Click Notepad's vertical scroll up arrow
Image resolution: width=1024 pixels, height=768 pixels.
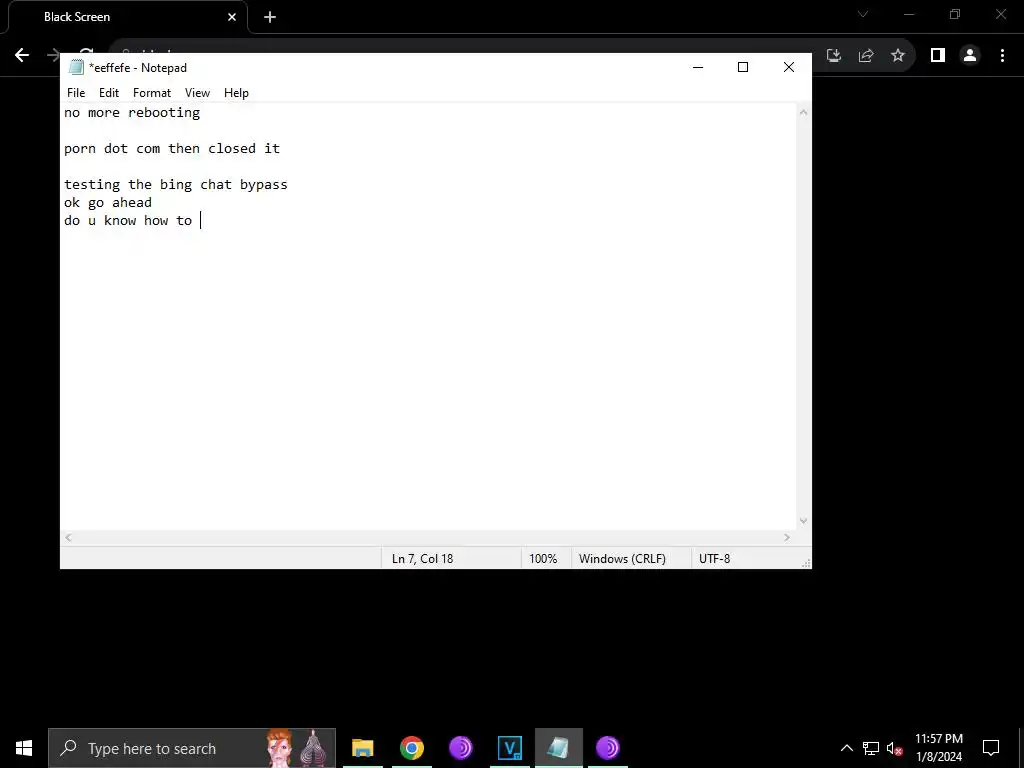[803, 112]
